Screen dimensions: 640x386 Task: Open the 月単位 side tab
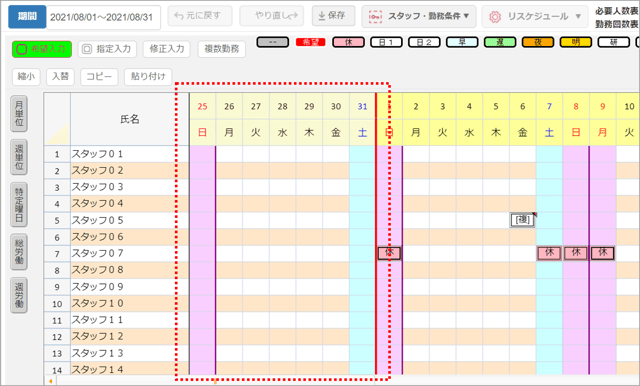click(19, 114)
